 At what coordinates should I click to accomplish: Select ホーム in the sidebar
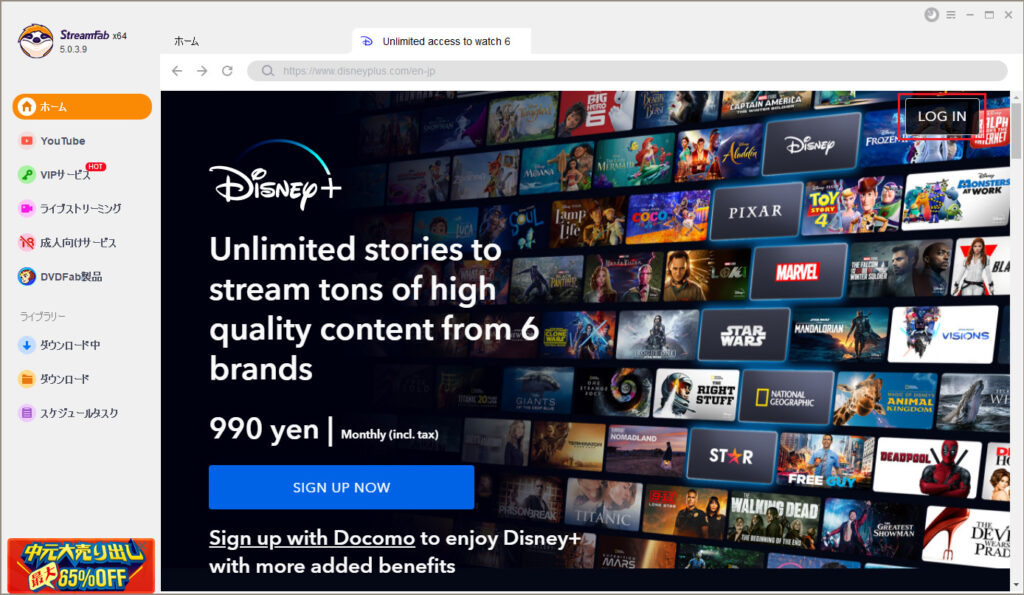point(82,106)
